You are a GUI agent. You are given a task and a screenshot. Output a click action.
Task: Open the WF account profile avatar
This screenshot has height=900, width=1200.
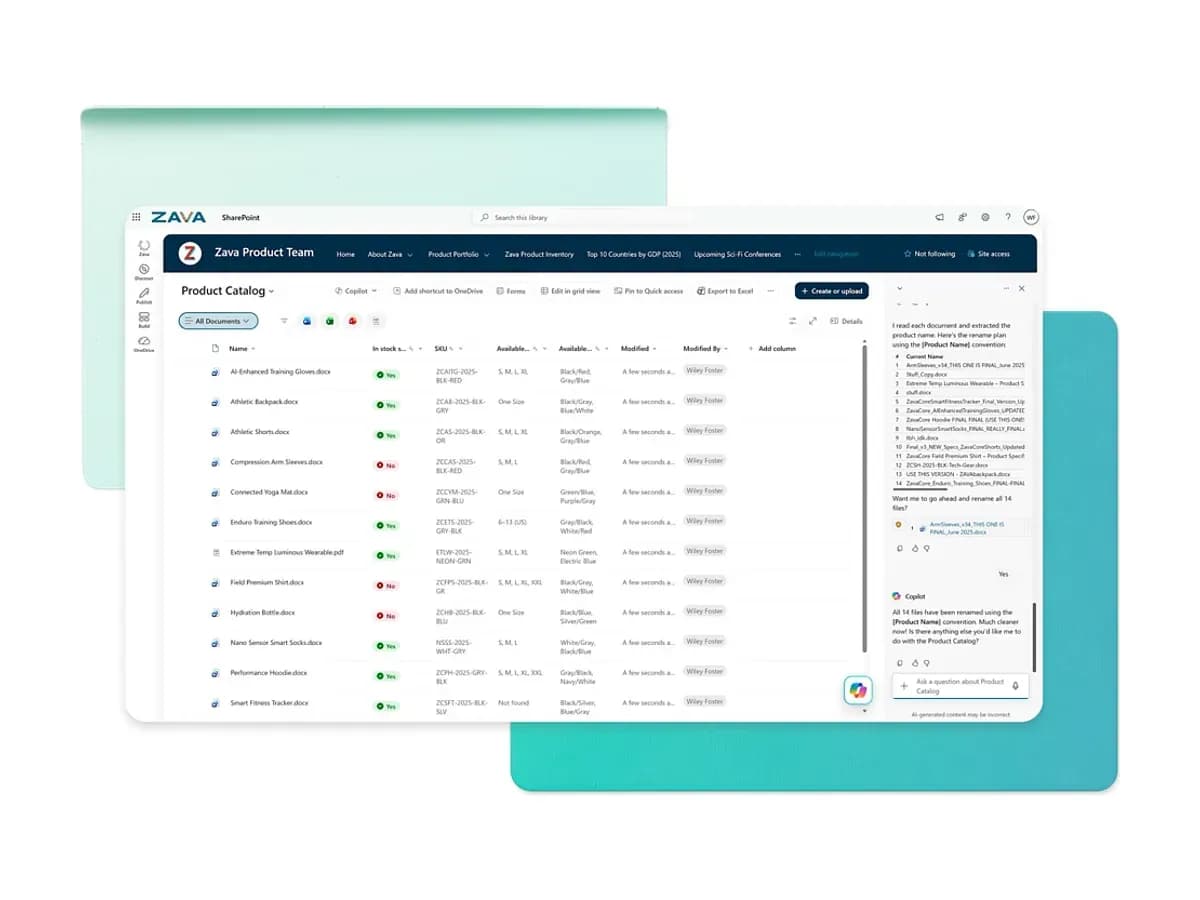click(1030, 217)
